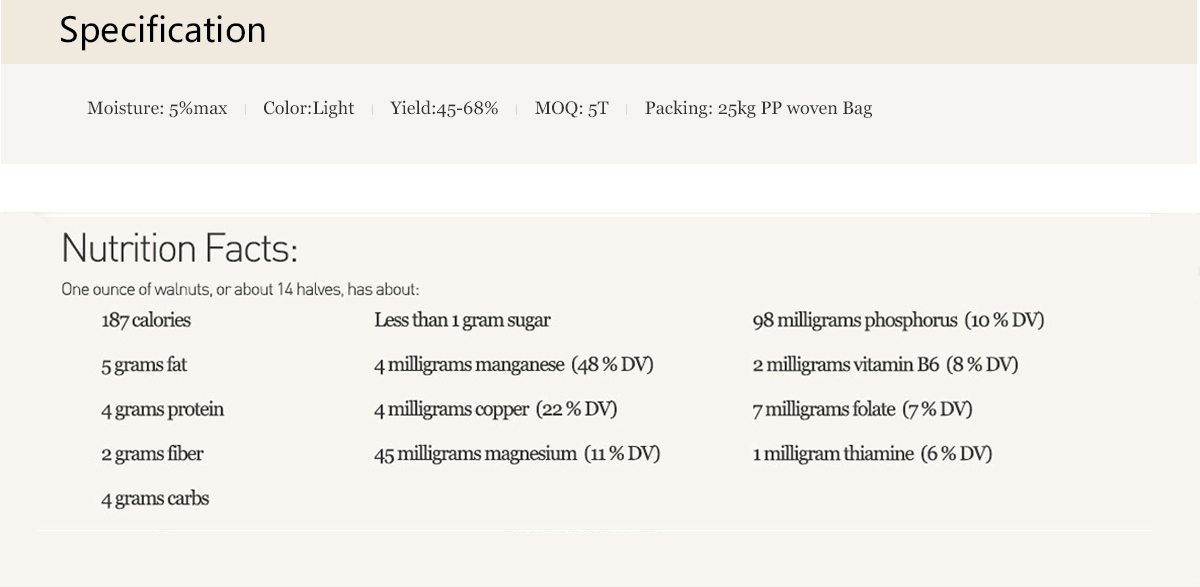Select the 4 grams protein line
Viewport: 1200px width, 587px height.
(x=162, y=410)
